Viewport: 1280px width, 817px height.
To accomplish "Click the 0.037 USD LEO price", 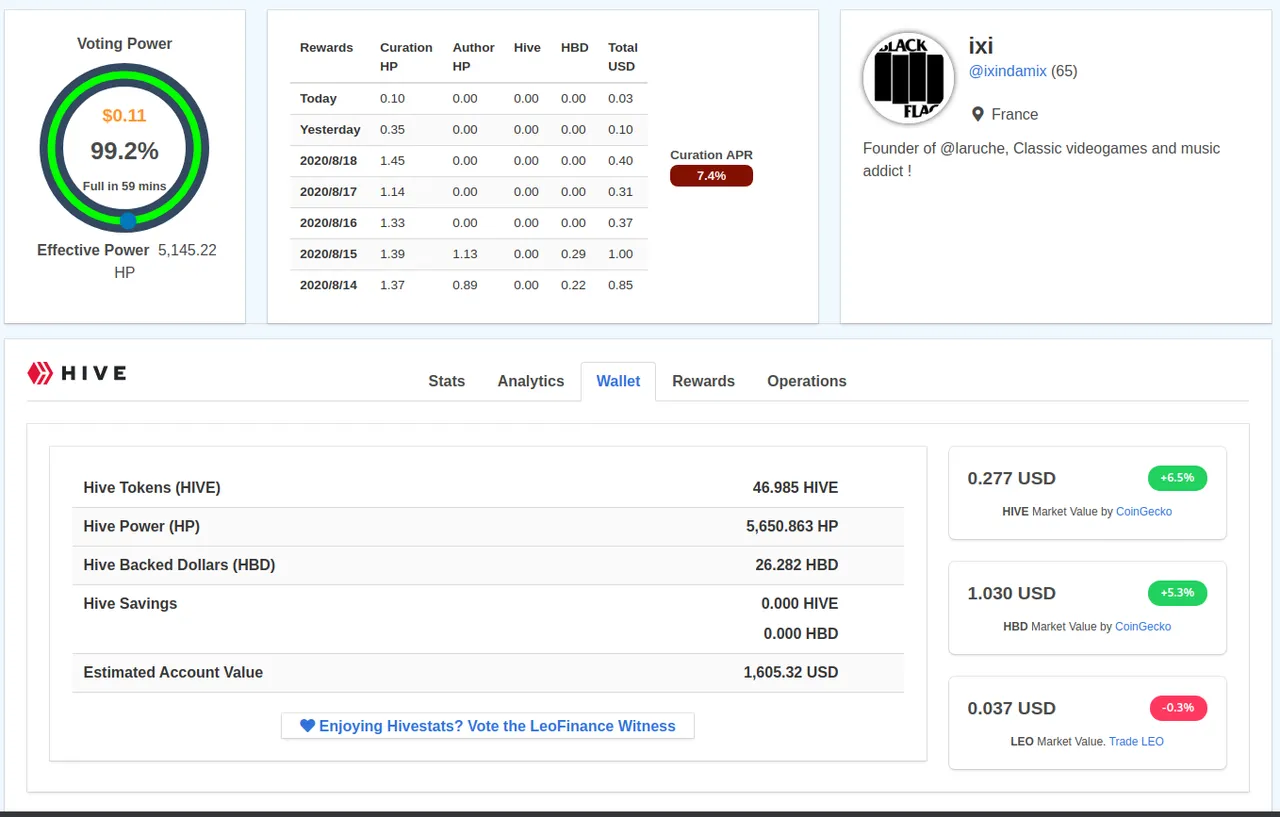I will [1011, 708].
